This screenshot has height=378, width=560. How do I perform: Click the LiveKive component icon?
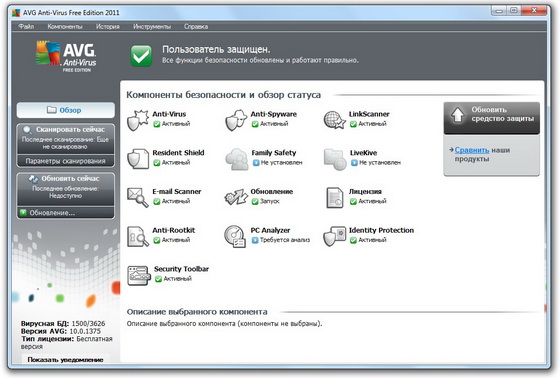click(335, 159)
